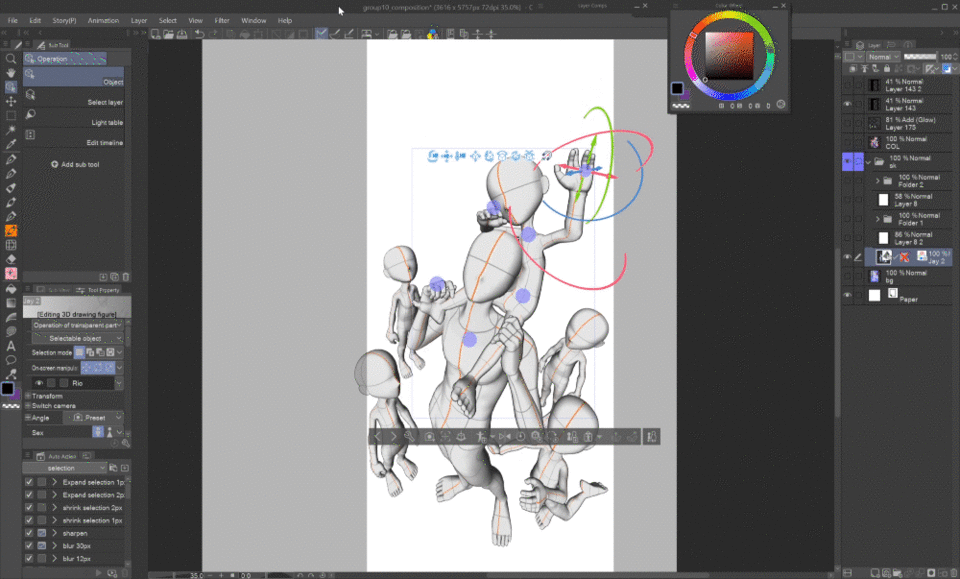Expand the Folder 1 layer folder
This screenshot has height=579, width=960.
click(x=877, y=219)
